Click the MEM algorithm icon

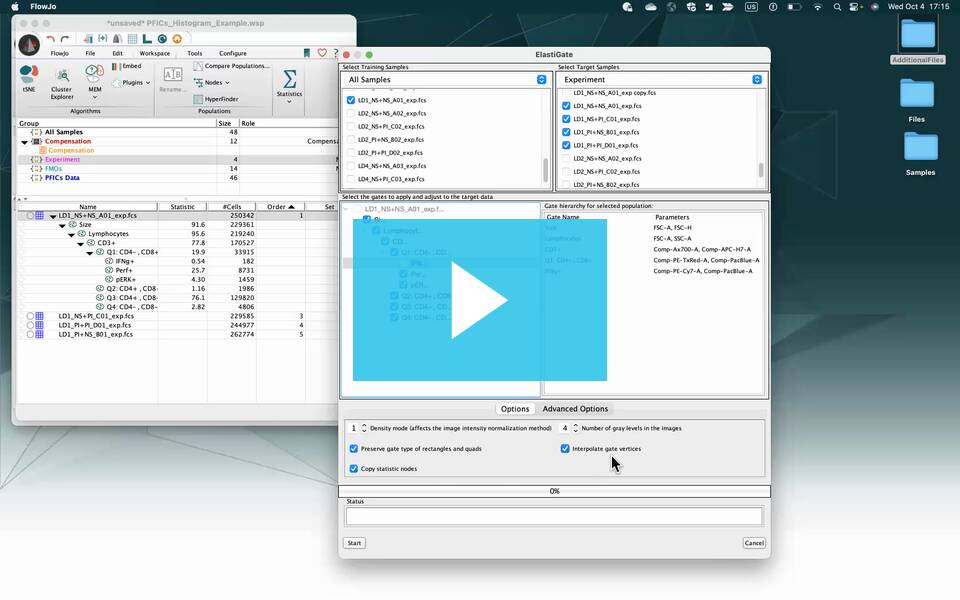click(x=94, y=74)
